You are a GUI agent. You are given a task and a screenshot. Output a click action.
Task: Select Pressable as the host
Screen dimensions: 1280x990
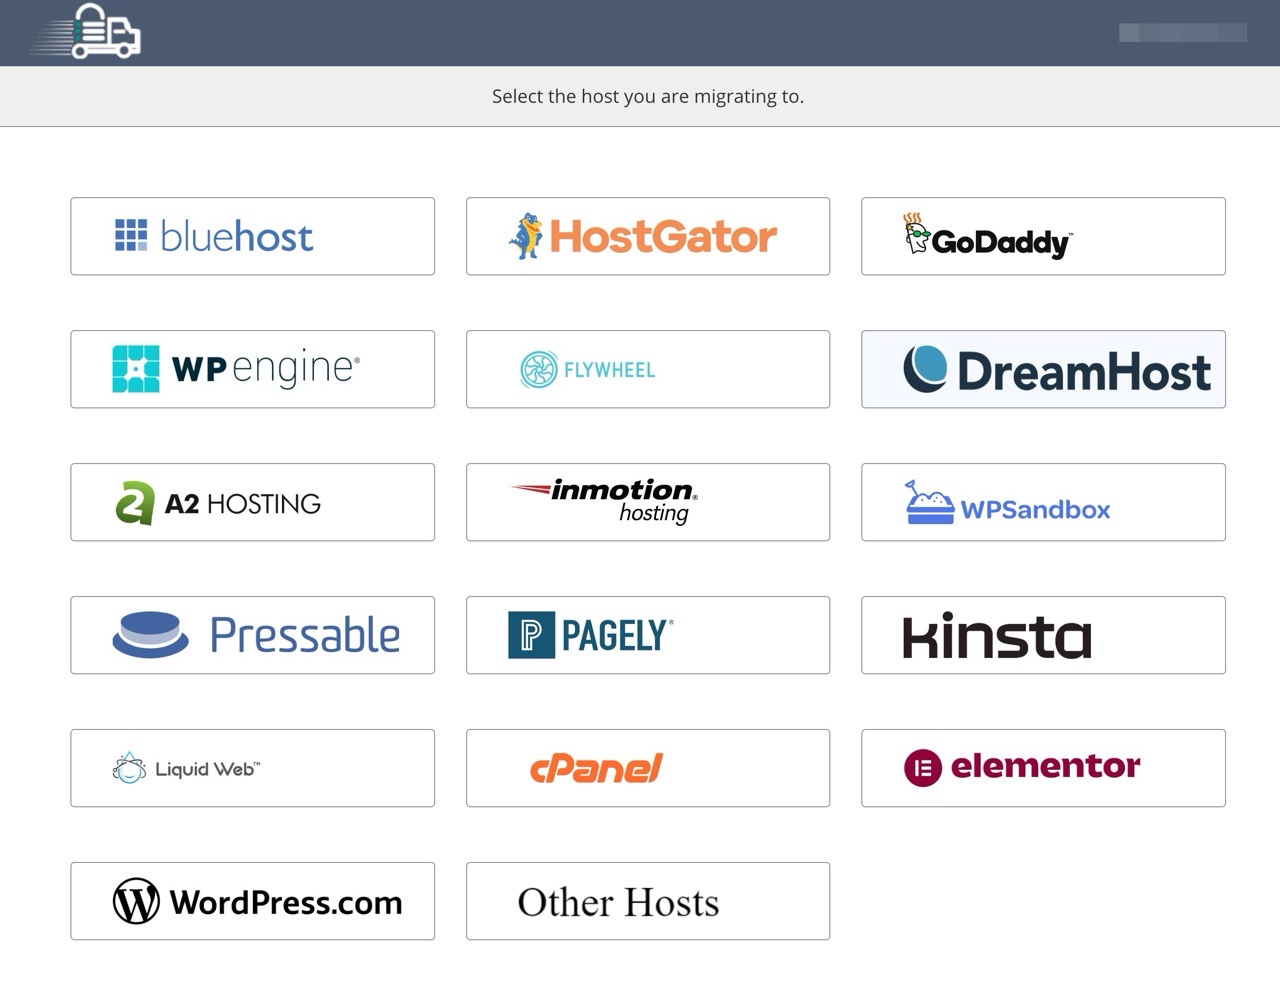[252, 635]
